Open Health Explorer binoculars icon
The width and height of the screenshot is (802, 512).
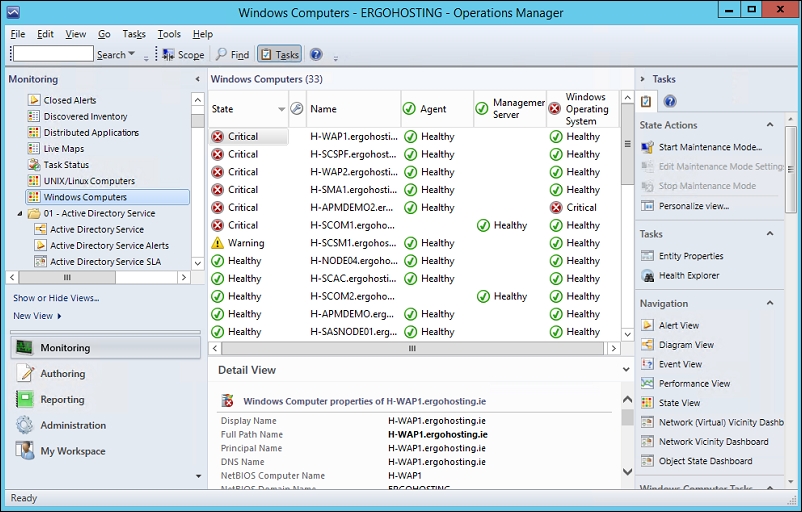(647, 276)
